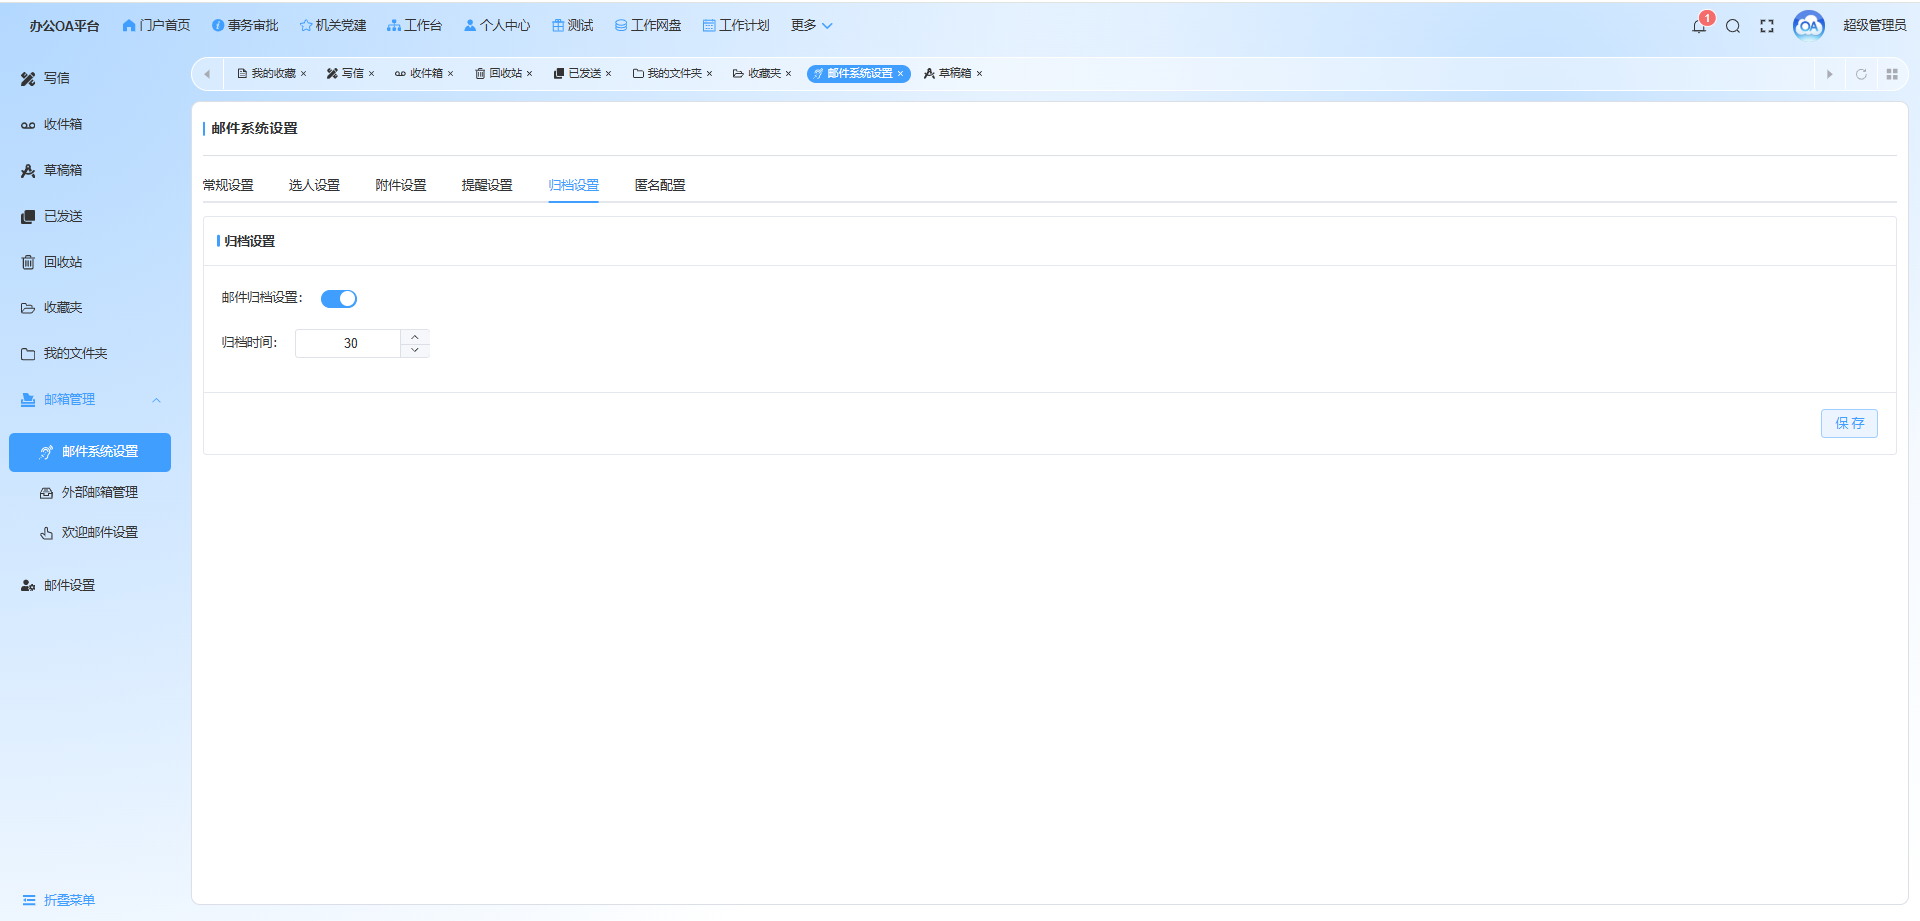Switch to 提醒设置 tab

point(487,185)
